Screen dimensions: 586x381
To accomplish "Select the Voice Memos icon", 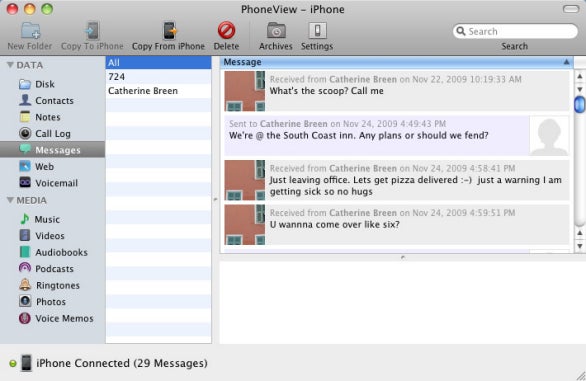I will tap(25, 318).
